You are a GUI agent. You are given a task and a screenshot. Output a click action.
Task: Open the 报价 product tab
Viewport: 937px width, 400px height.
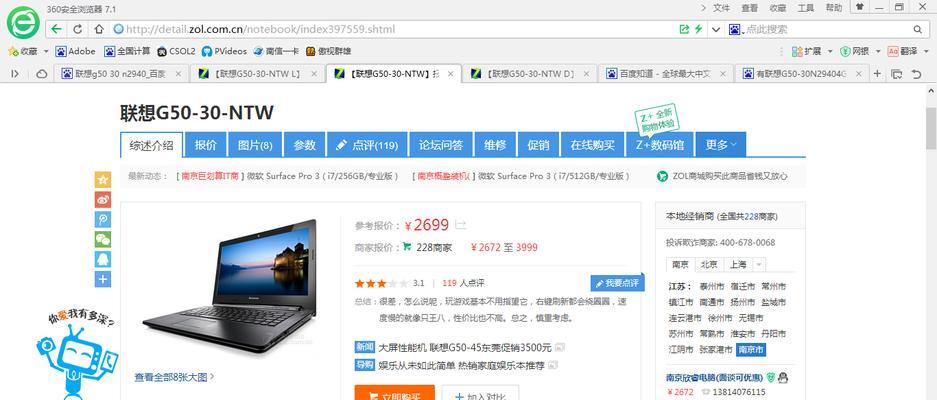point(206,145)
